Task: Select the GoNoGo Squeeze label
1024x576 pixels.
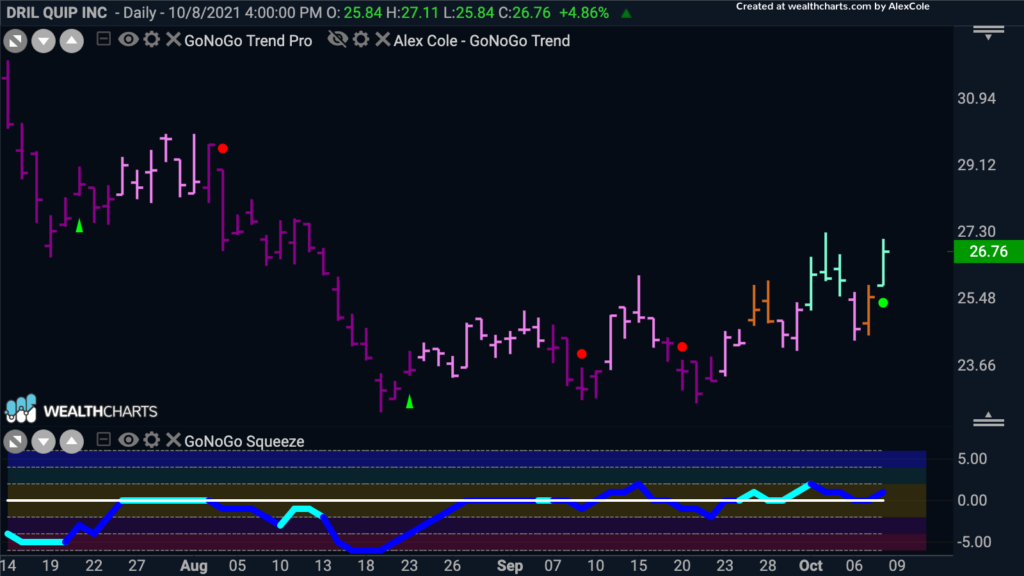Action: click(244, 441)
